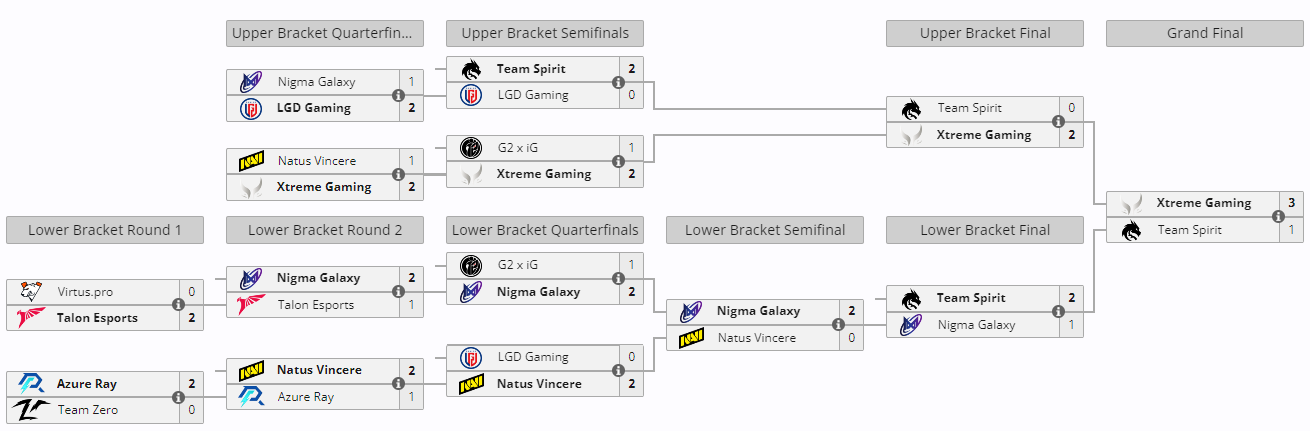Open the Grand Final match info icon
The width and height of the screenshot is (1310, 431).
pyautogui.click(x=1279, y=217)
